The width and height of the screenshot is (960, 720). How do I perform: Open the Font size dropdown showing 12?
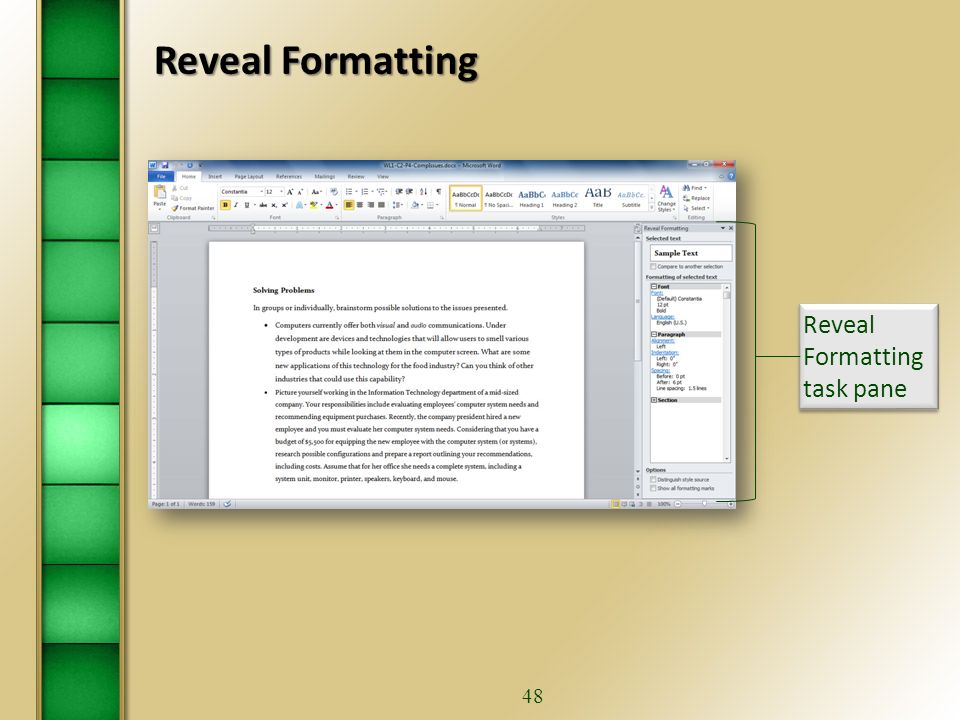[x=282, y=192]
